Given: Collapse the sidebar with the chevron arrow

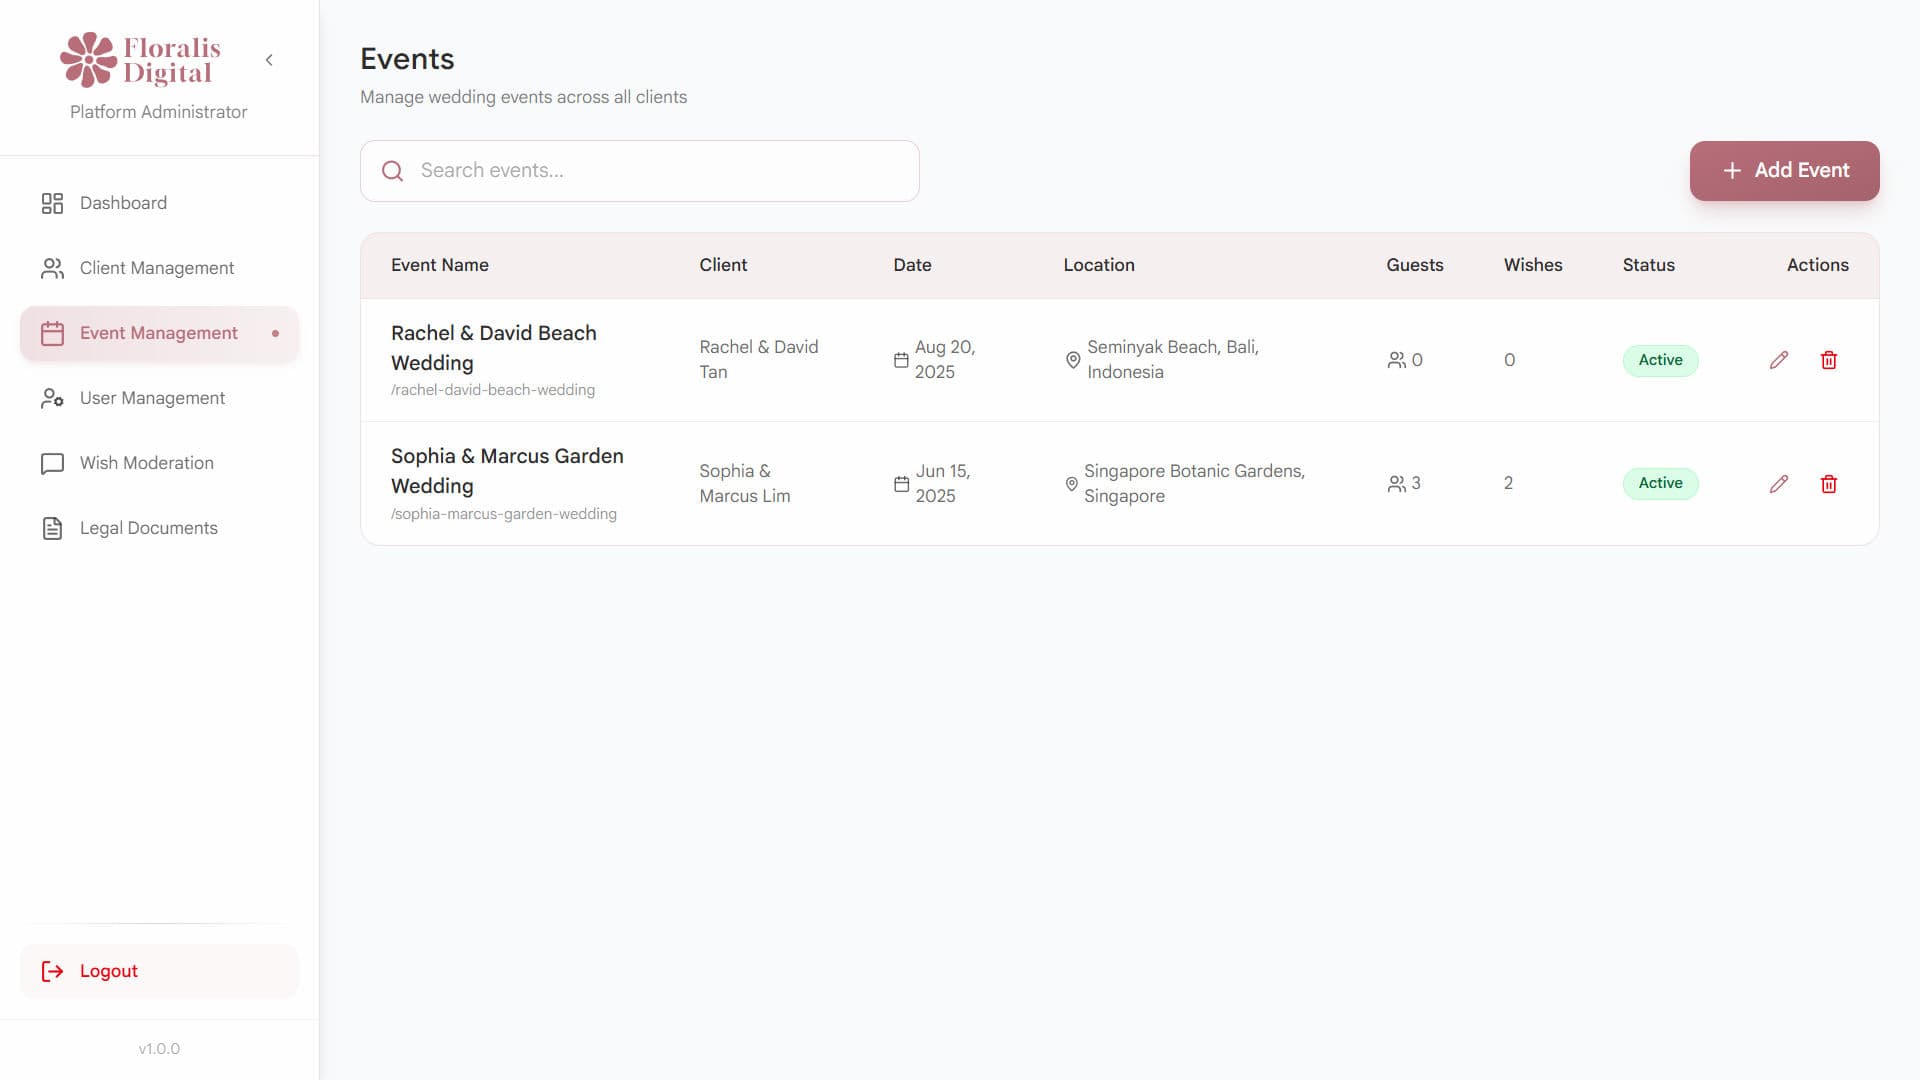Looking at the screenshot, I should (269, 60).
